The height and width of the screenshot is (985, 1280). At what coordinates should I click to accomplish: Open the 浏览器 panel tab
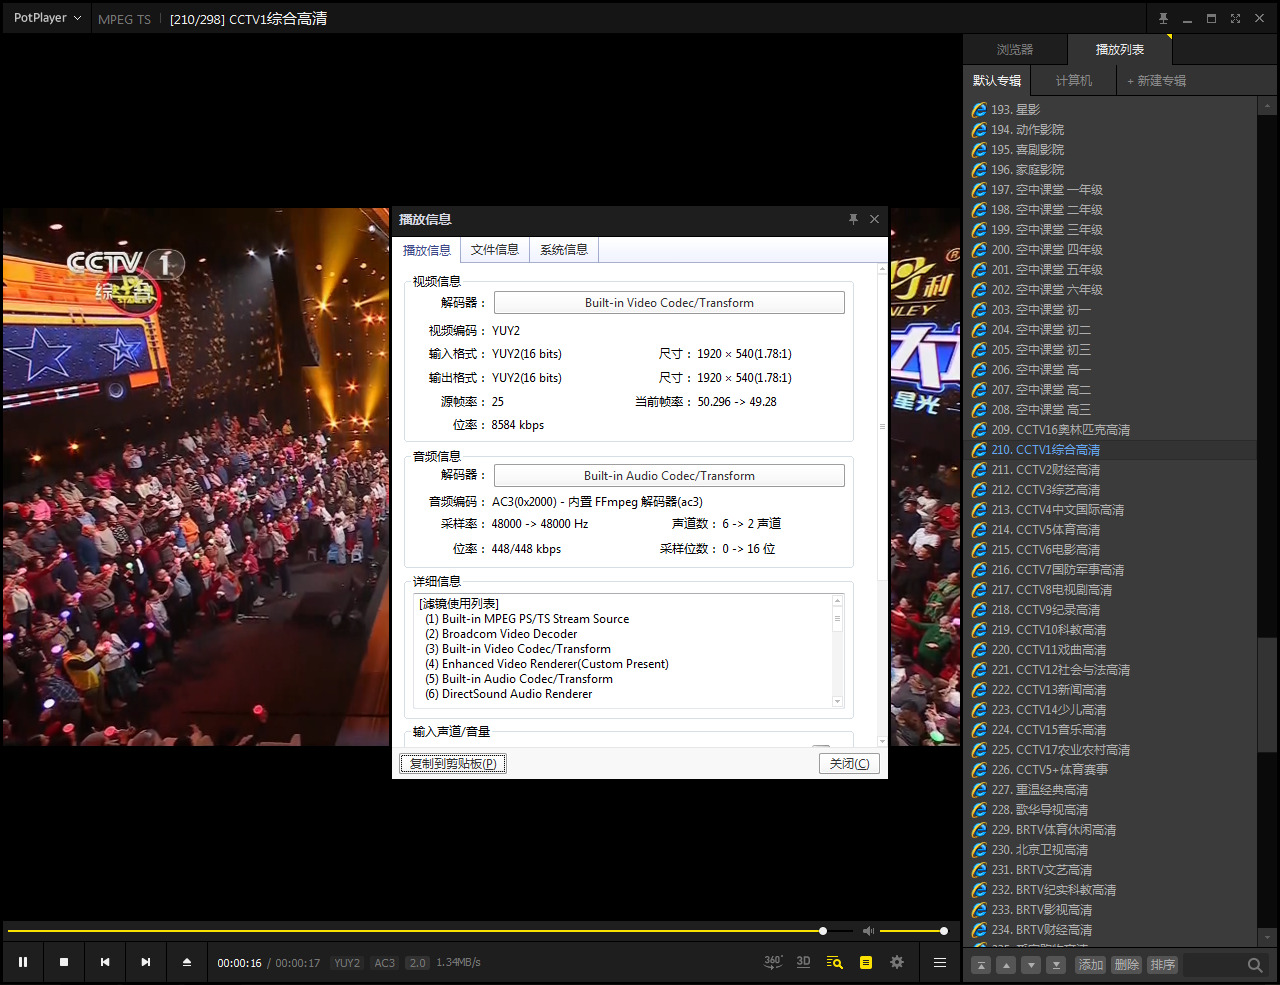(1015, 49)
